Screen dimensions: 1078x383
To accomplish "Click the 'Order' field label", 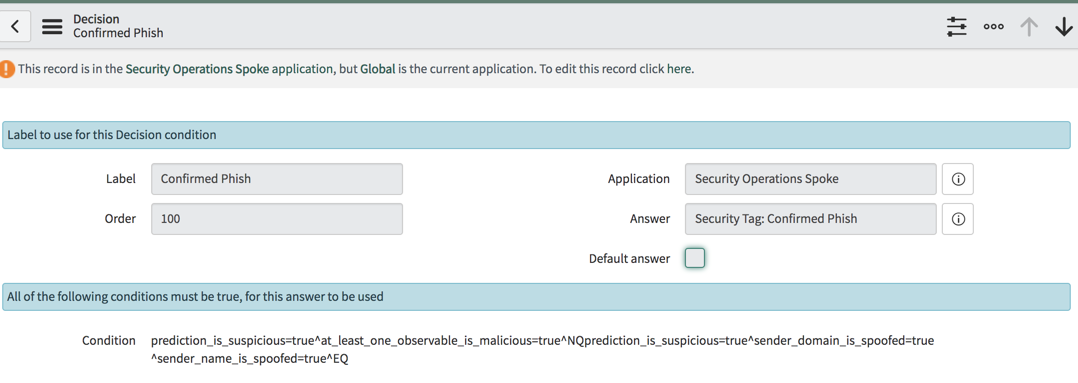I will click(x=119, y=219).
